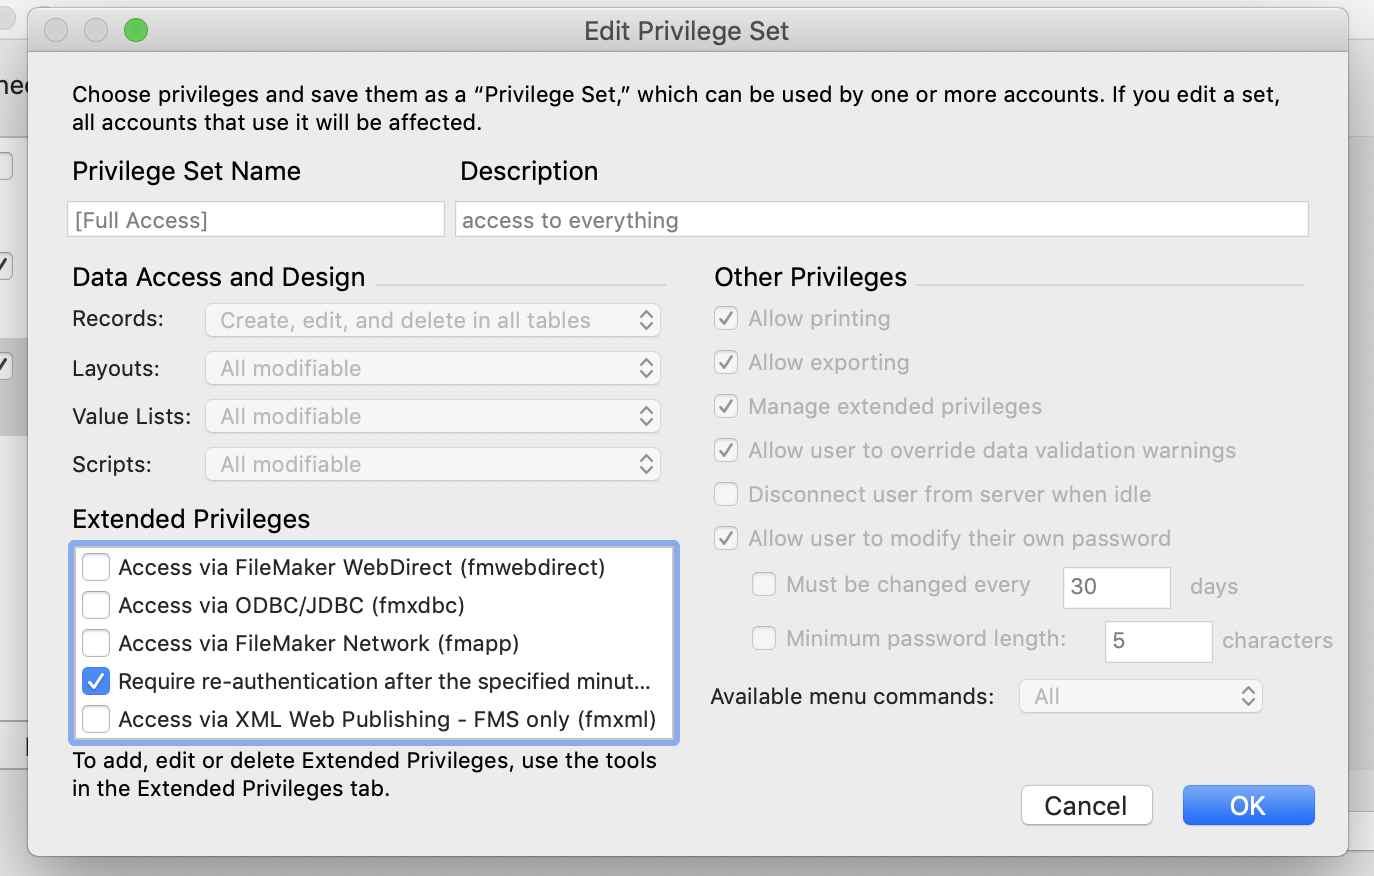
Task: Uncheck Require re-authentication after specified minutes
Action: pyautogui.click(x=96, y=681)
